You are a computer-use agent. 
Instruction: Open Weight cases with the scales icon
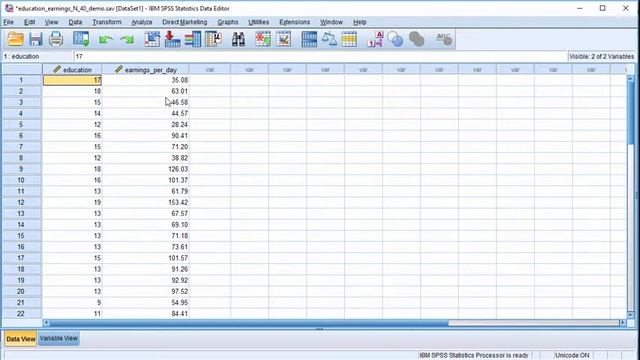(329, 39)
